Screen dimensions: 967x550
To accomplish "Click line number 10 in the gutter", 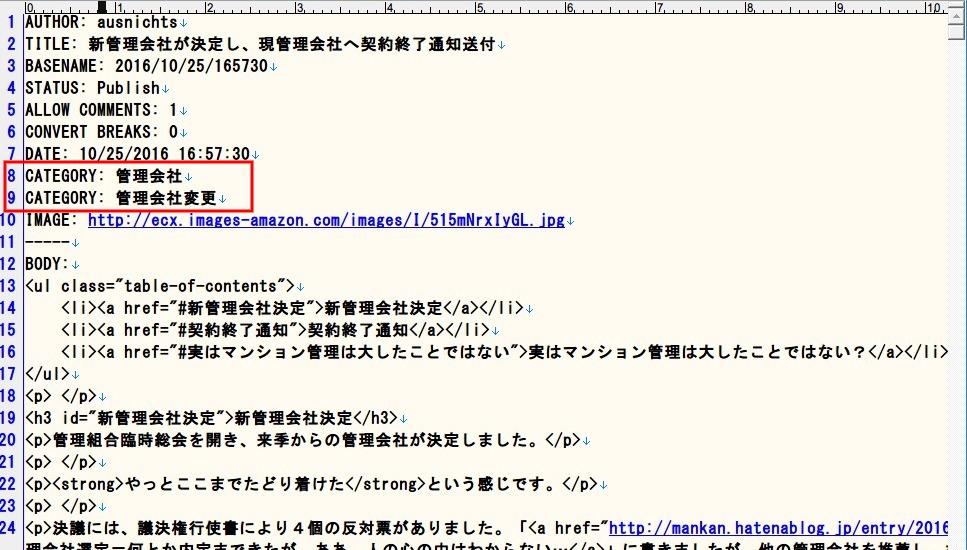I will point(10,220).
